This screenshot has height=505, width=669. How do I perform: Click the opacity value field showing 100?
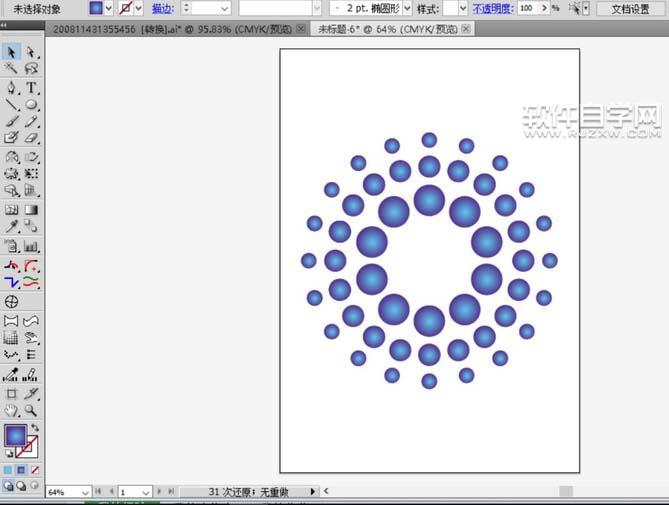529,8
